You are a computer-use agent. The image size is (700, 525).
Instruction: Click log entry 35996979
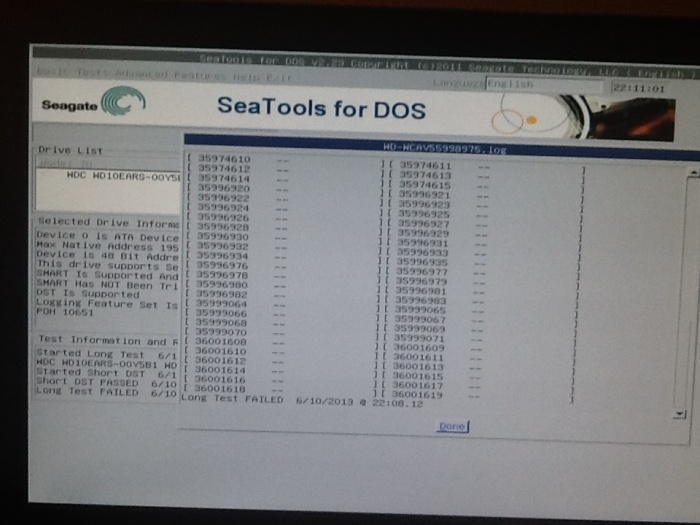421,281
